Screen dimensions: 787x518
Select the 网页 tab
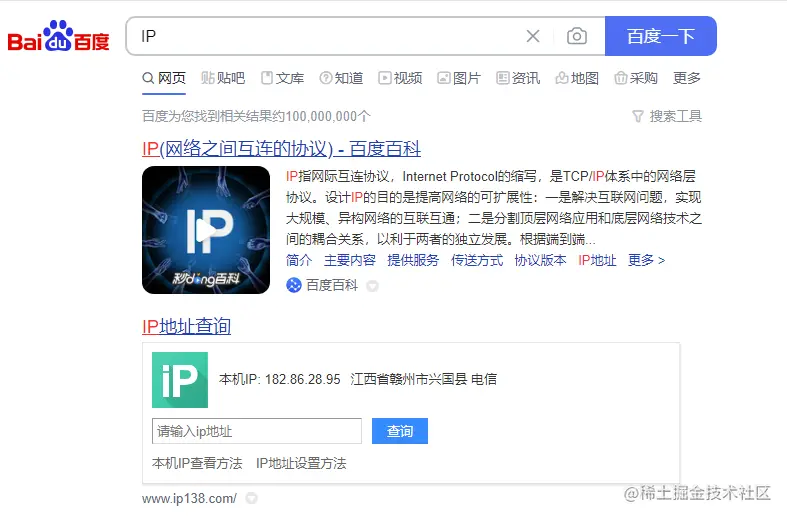164,78
